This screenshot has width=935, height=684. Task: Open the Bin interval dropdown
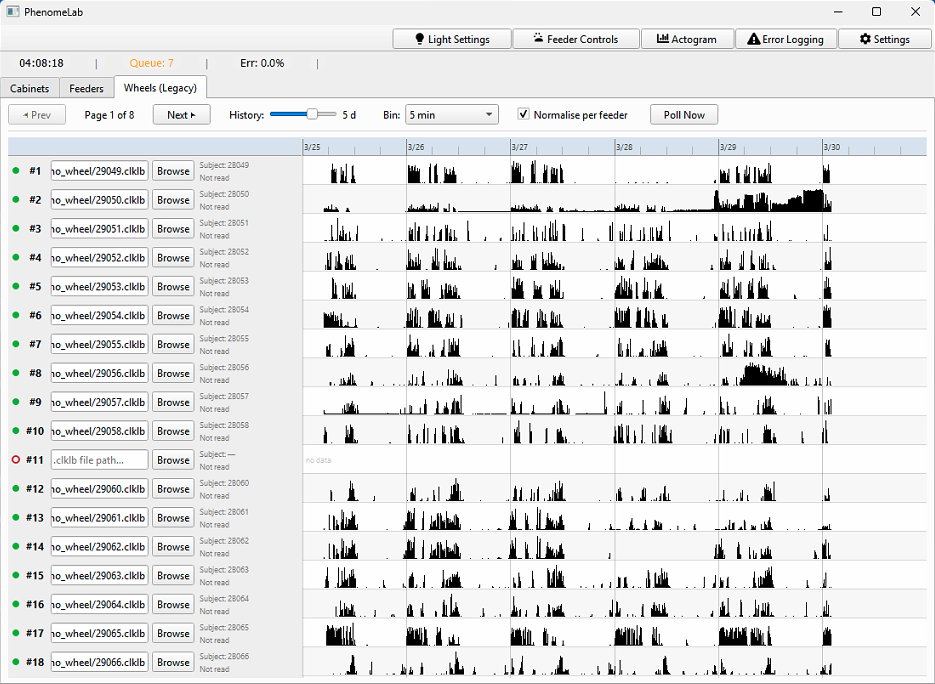pos(451,114)
